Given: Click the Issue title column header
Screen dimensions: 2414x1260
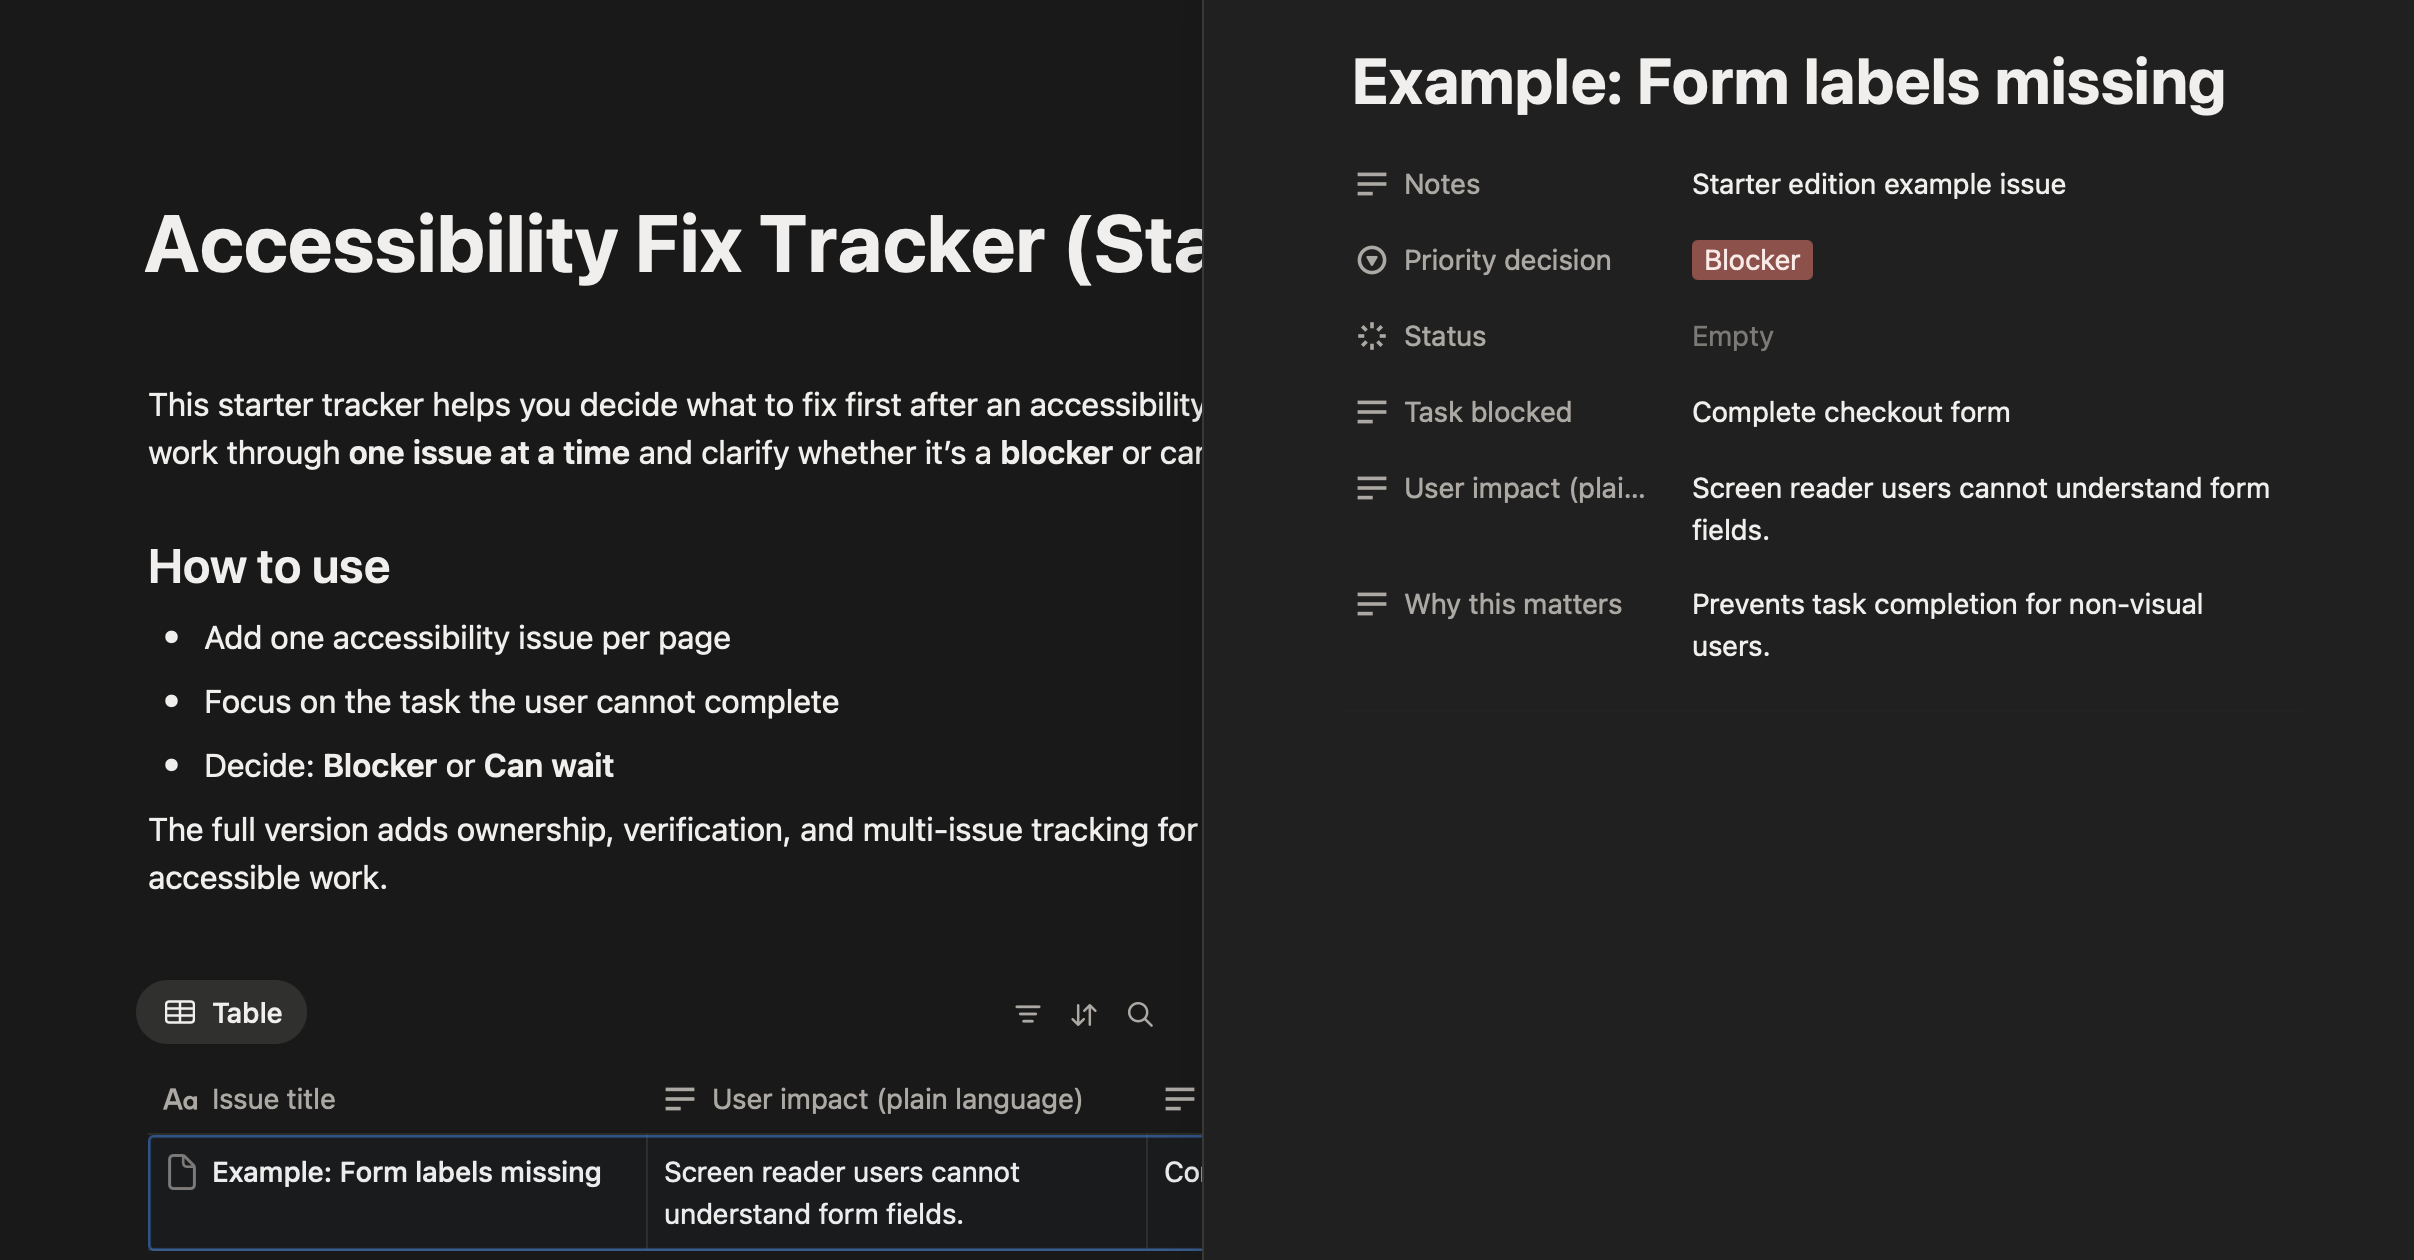Looking at the screenshot, I should [x=273, y=1099].
